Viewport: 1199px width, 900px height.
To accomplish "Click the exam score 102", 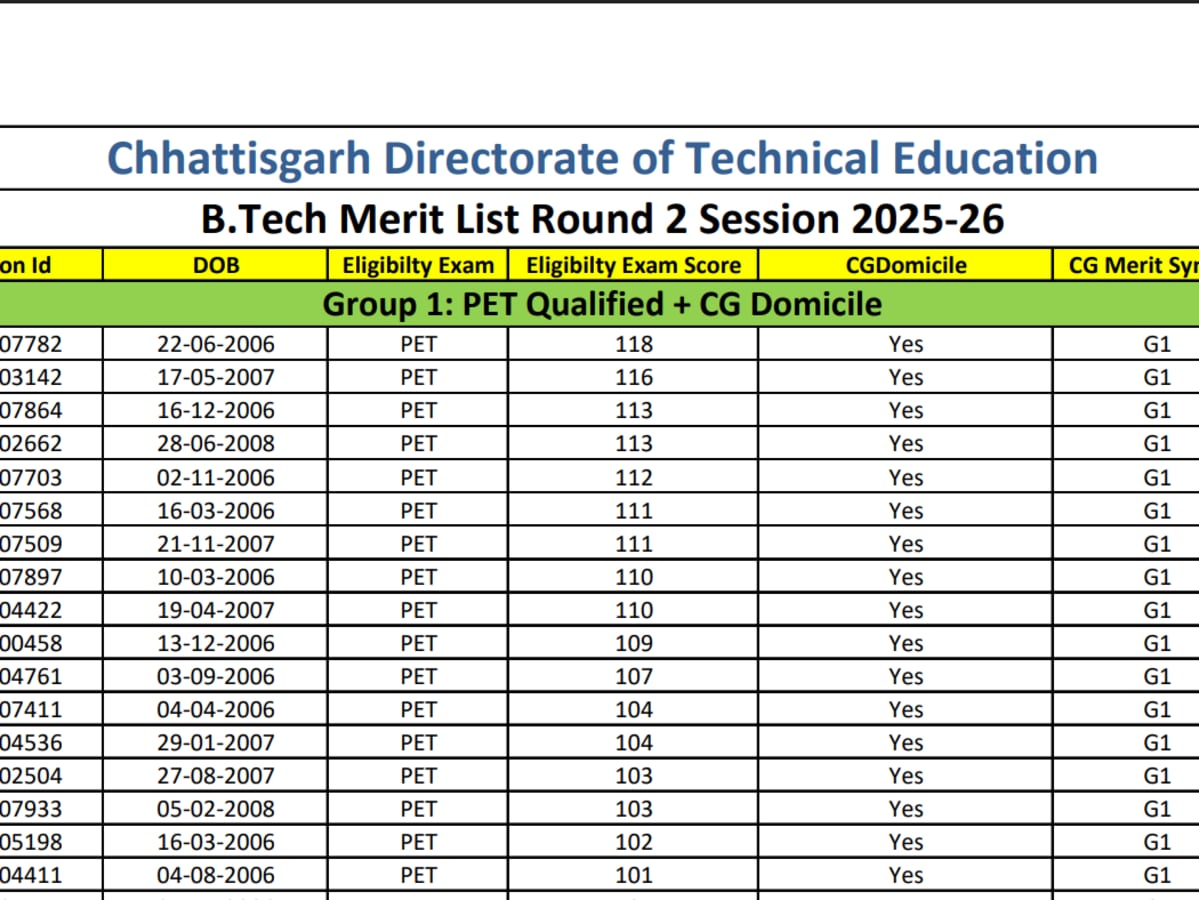I will pos(634,842).
